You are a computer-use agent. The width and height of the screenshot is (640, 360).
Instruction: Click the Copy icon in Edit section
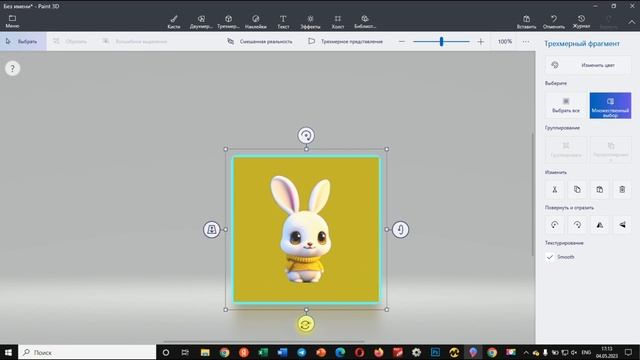[577, 189]
